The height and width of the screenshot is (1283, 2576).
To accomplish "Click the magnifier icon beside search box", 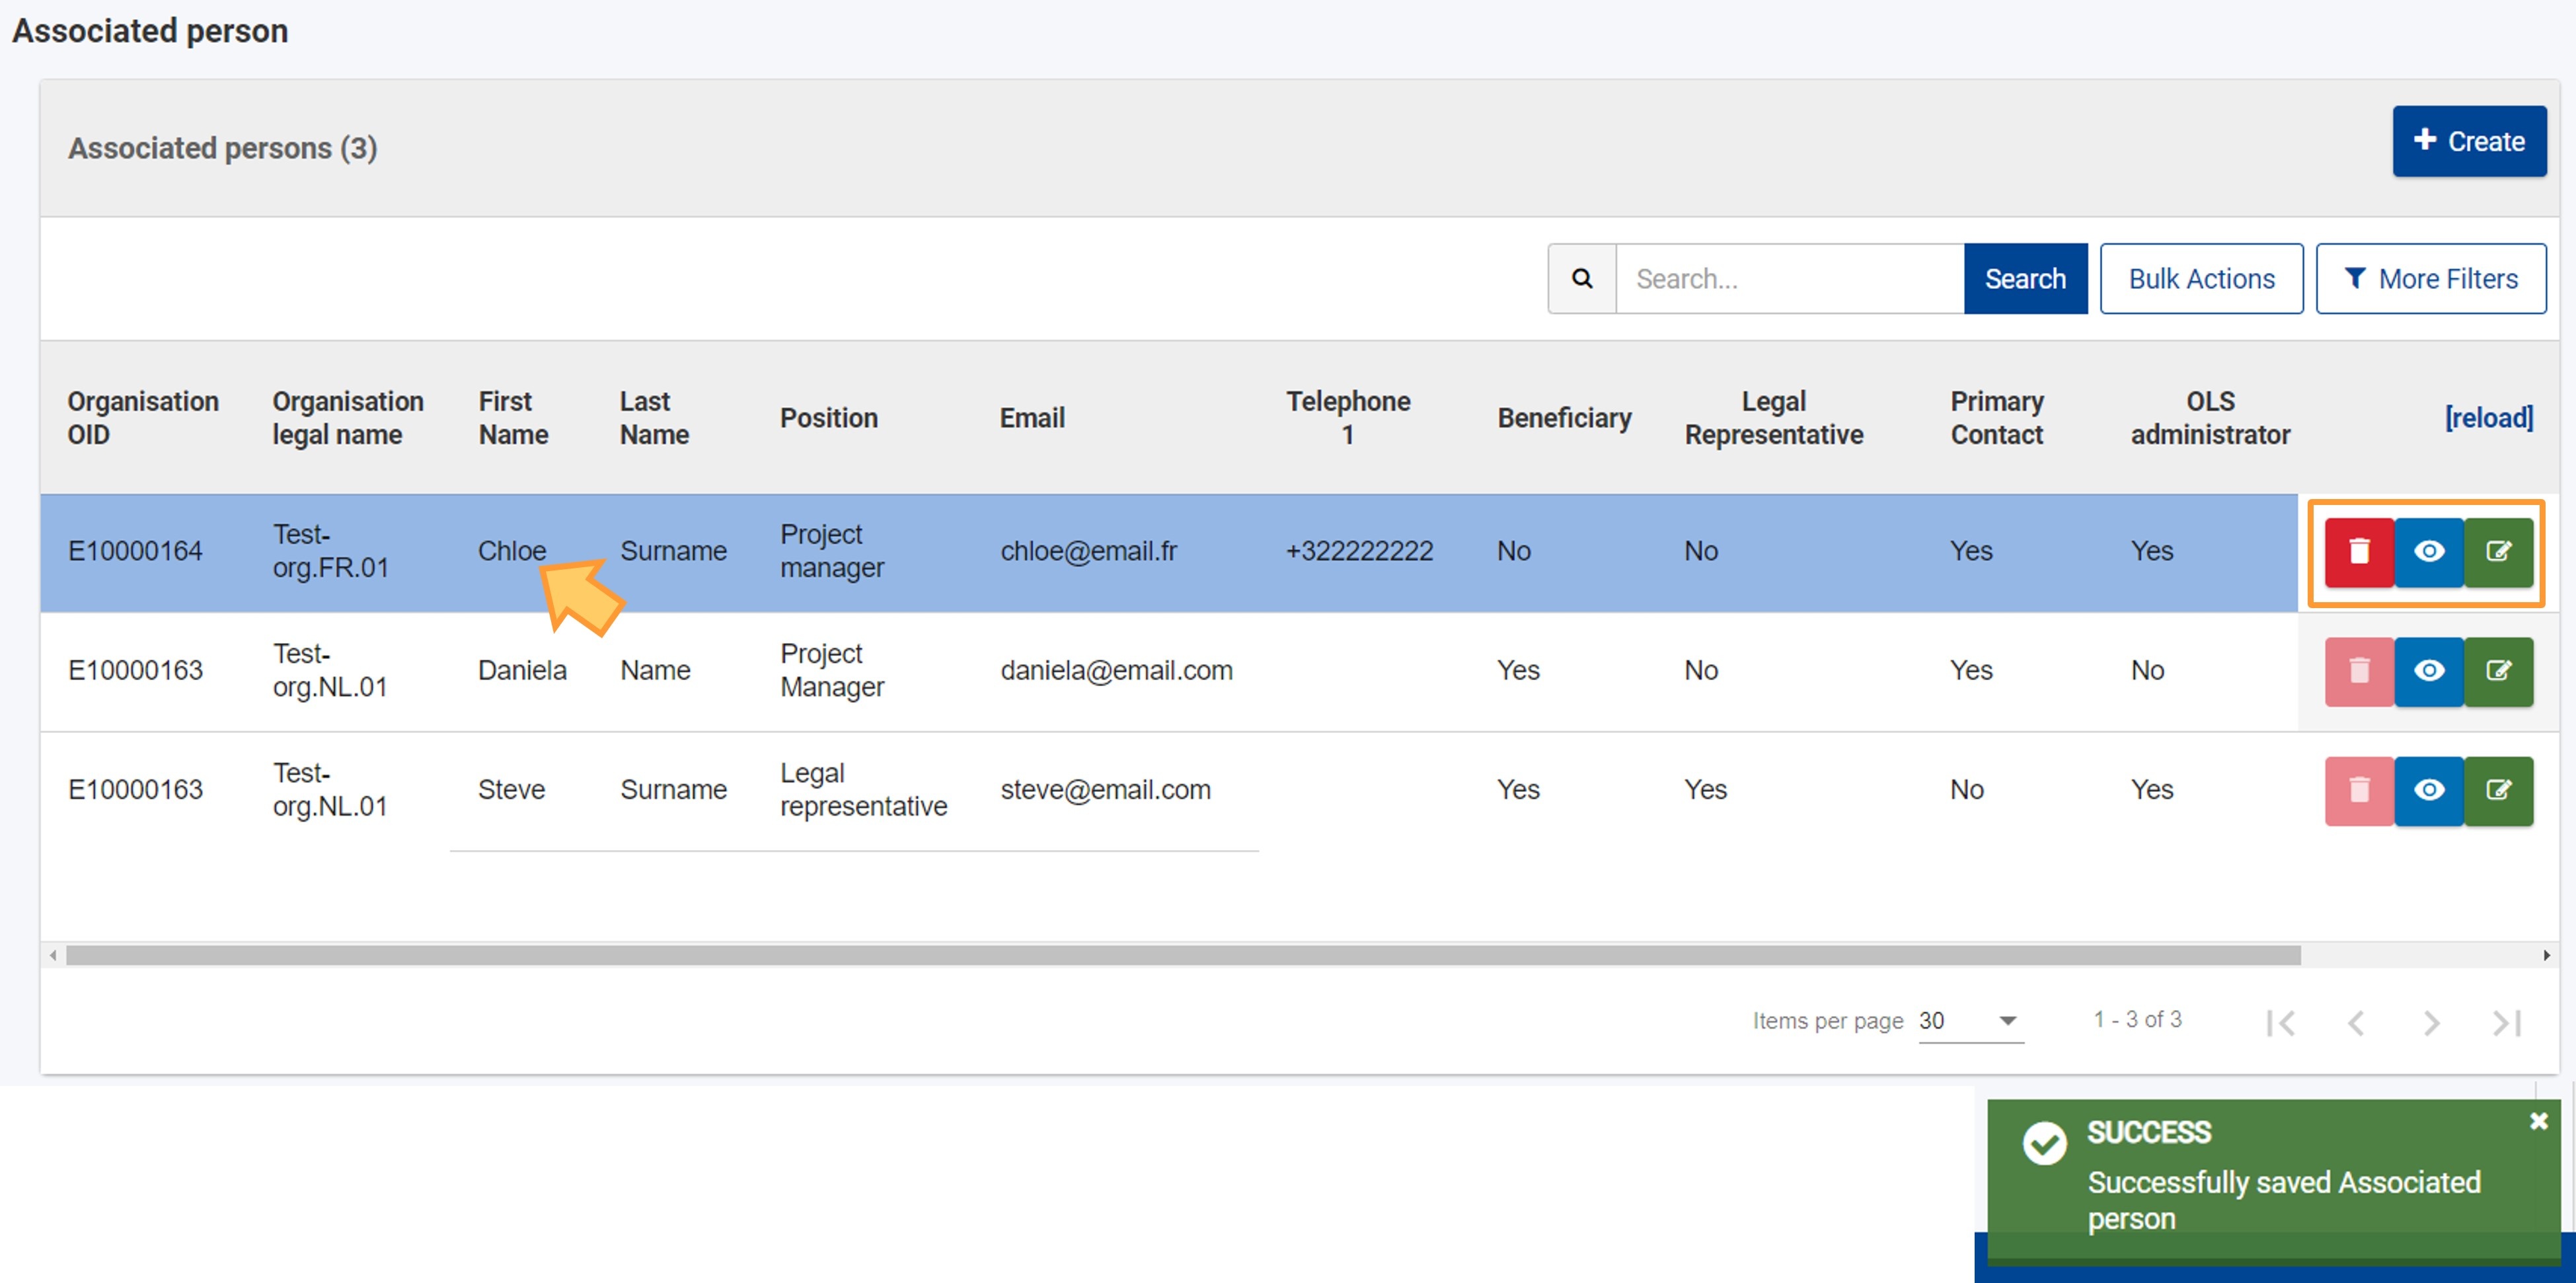I will [x=1582, y=279].
